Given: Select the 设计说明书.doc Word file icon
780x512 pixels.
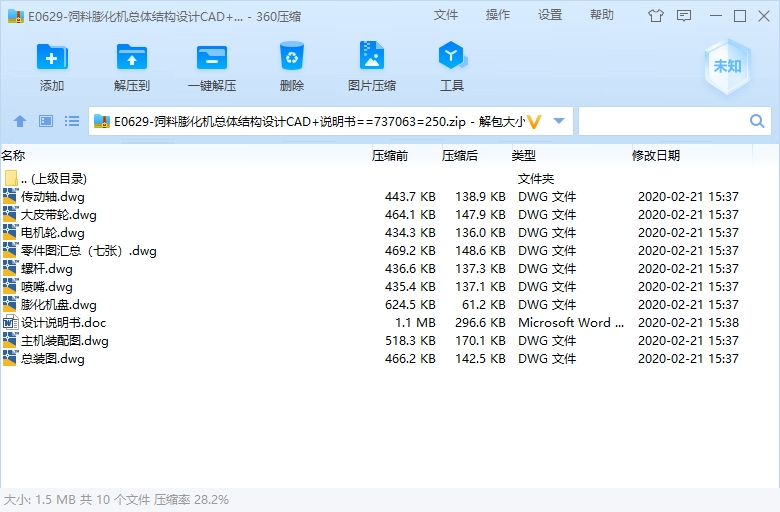Looking at the screenshot, I should pos(10,322).
